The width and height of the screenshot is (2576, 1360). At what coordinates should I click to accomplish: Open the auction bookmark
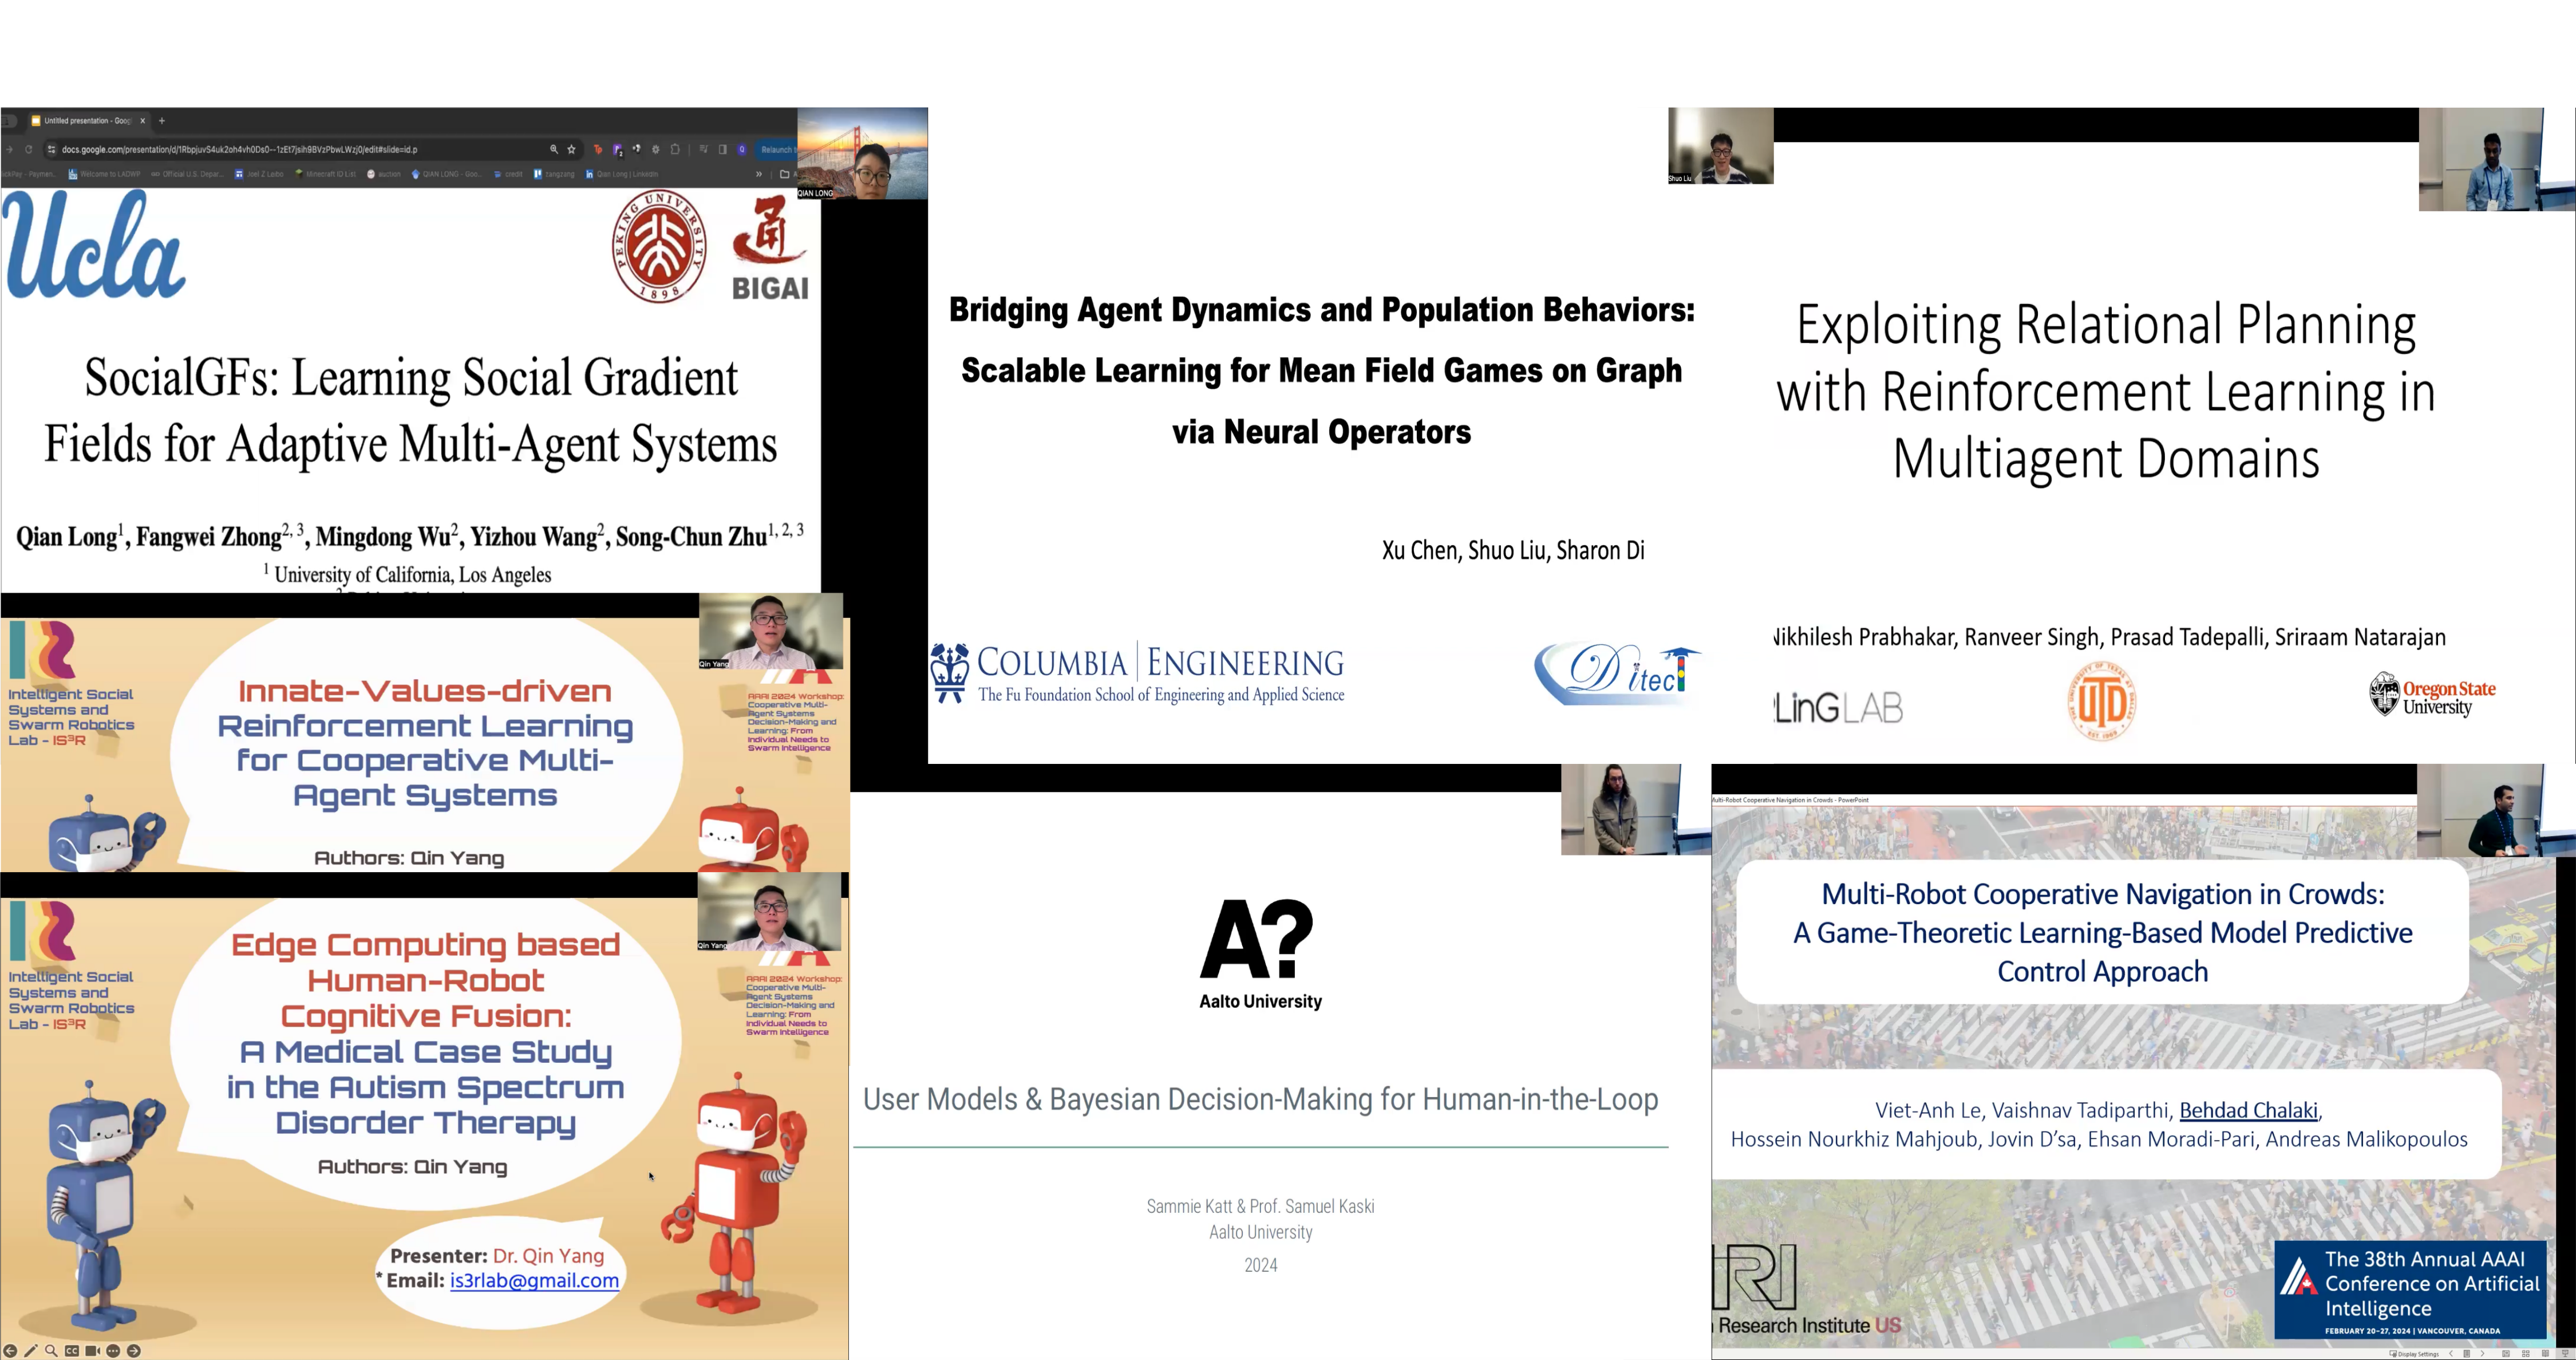[x=384, y=174]
